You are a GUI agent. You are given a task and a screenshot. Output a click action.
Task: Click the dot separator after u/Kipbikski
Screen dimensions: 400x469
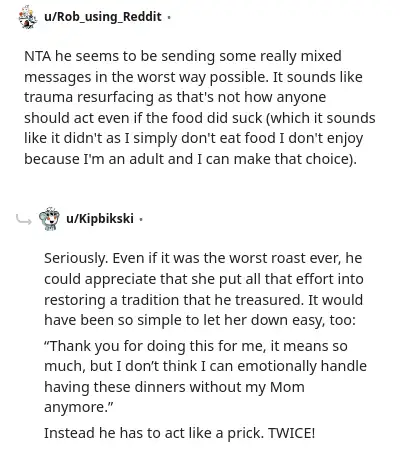[x=141, y=219]
